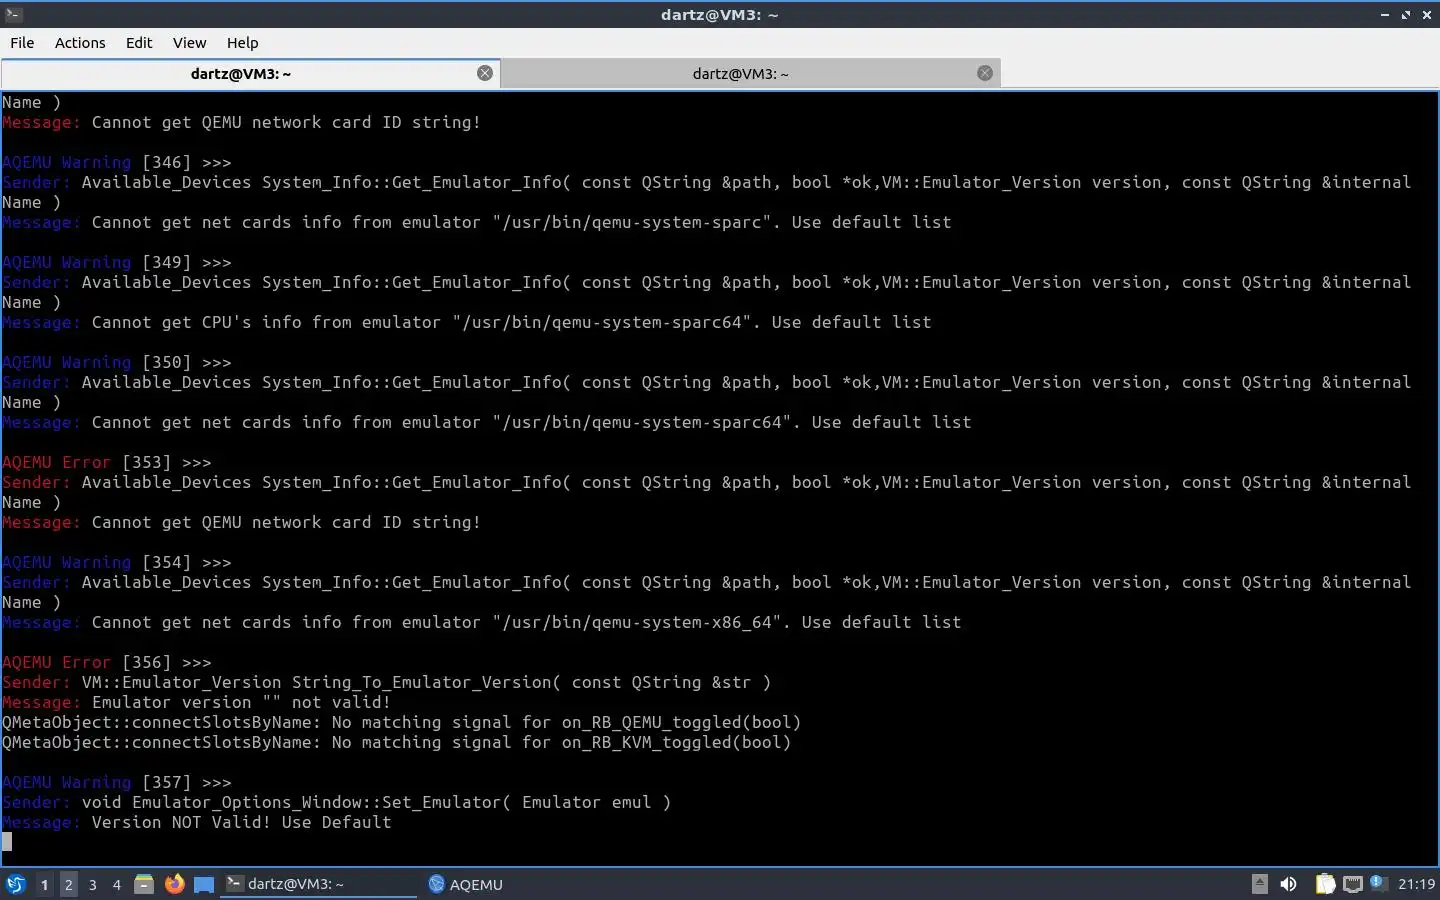Open the File menu
This screenshot has height=900, width=1440.
pyautogui.click(x=22, y=43)
